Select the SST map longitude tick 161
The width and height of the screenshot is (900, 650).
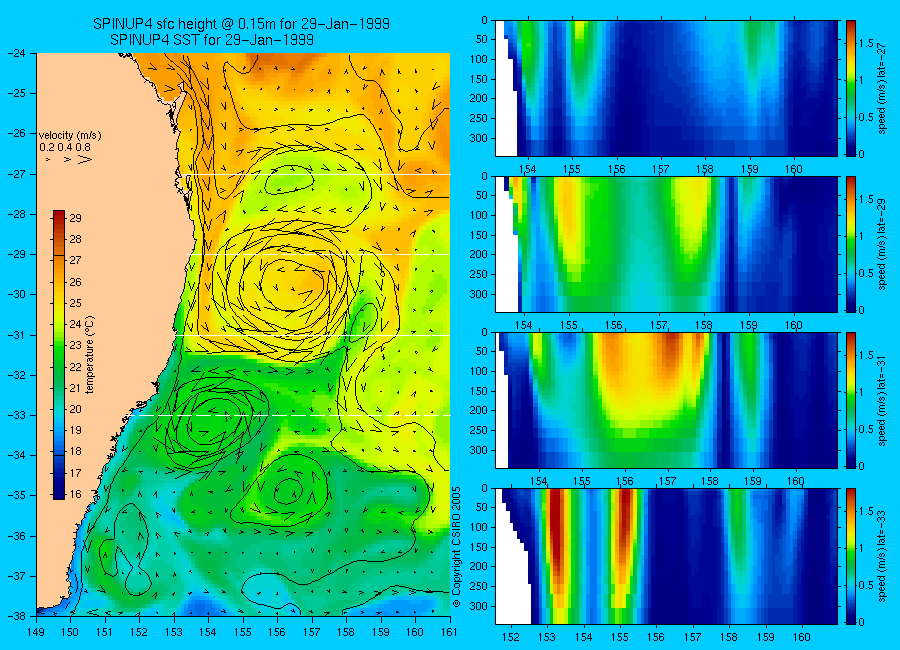[x=449, y=632]
